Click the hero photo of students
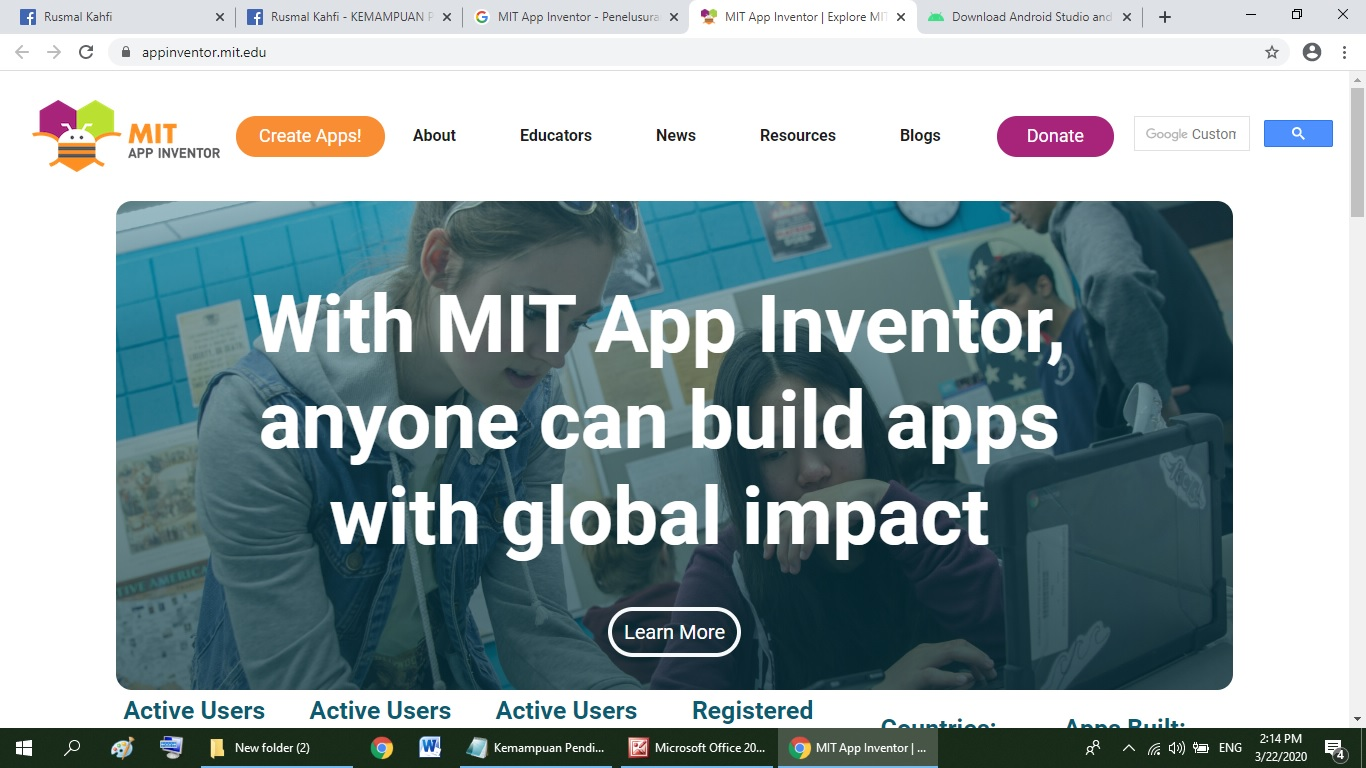Image resolution: width=1366 pixels, height=768 pixels. click(674, 445)
